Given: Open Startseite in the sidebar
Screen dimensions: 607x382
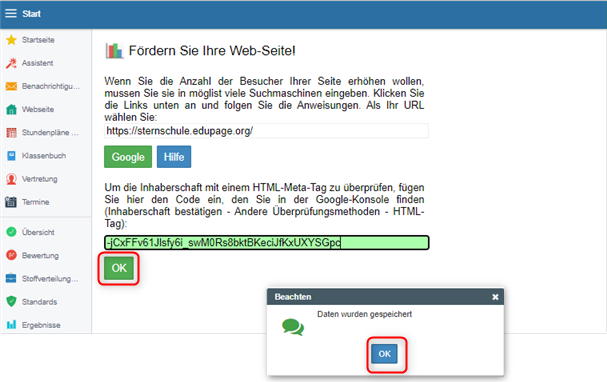Looking at the screenshot, I should coord(38,40).
